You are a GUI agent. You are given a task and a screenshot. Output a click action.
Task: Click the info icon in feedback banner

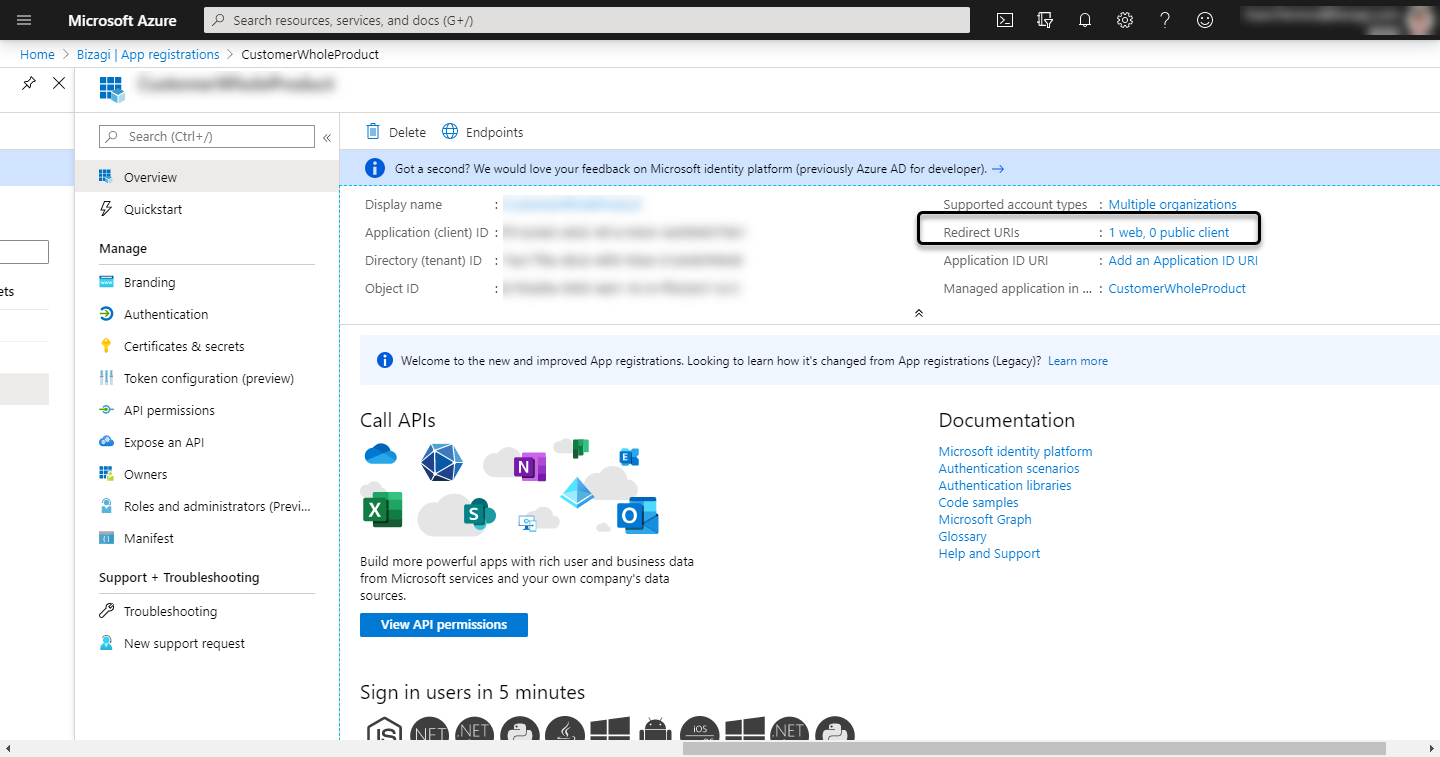[x=375, y=168]
